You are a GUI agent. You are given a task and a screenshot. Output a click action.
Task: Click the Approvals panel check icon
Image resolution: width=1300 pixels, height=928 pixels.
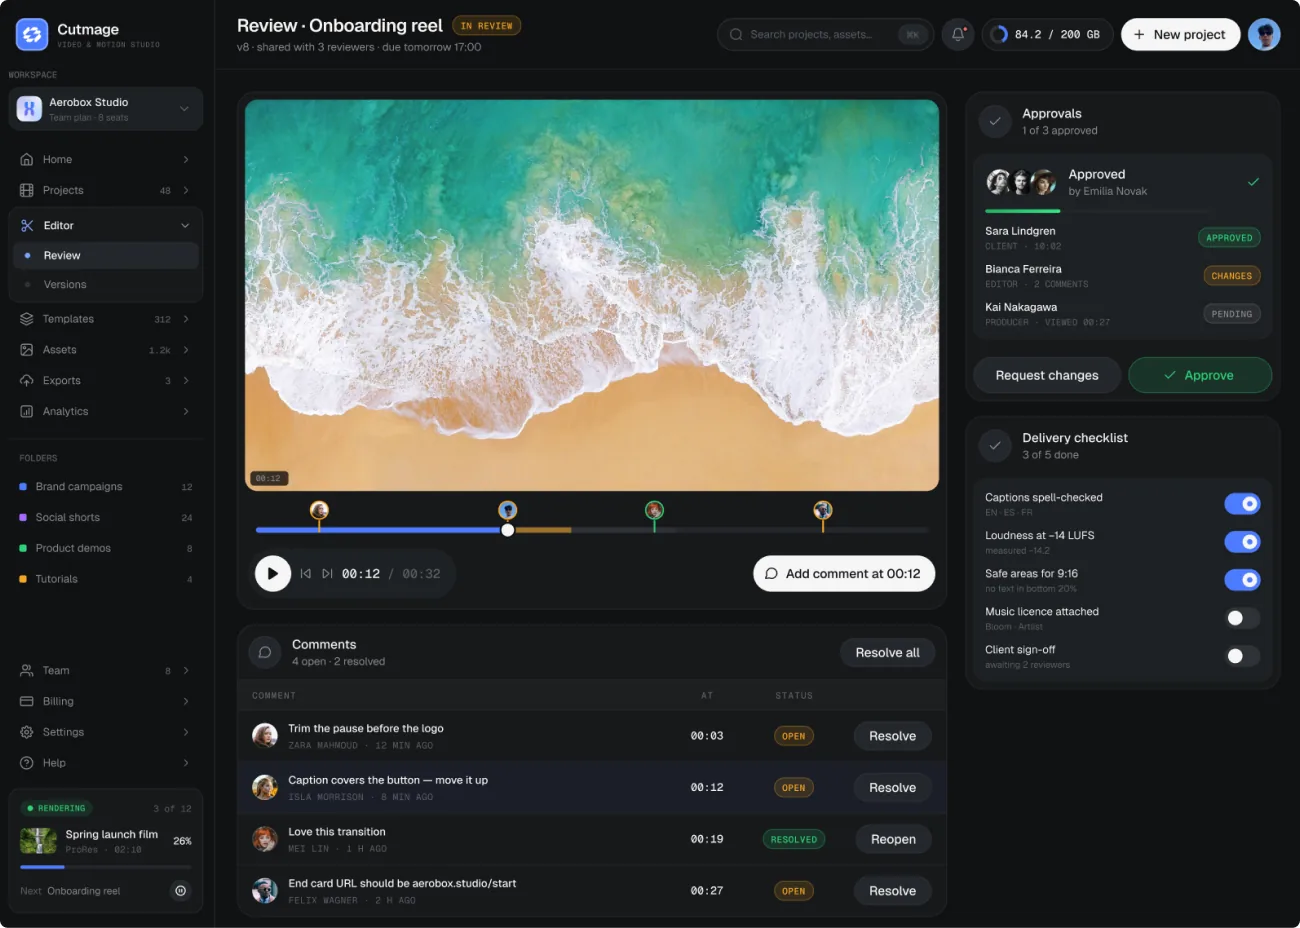[995, 122]
